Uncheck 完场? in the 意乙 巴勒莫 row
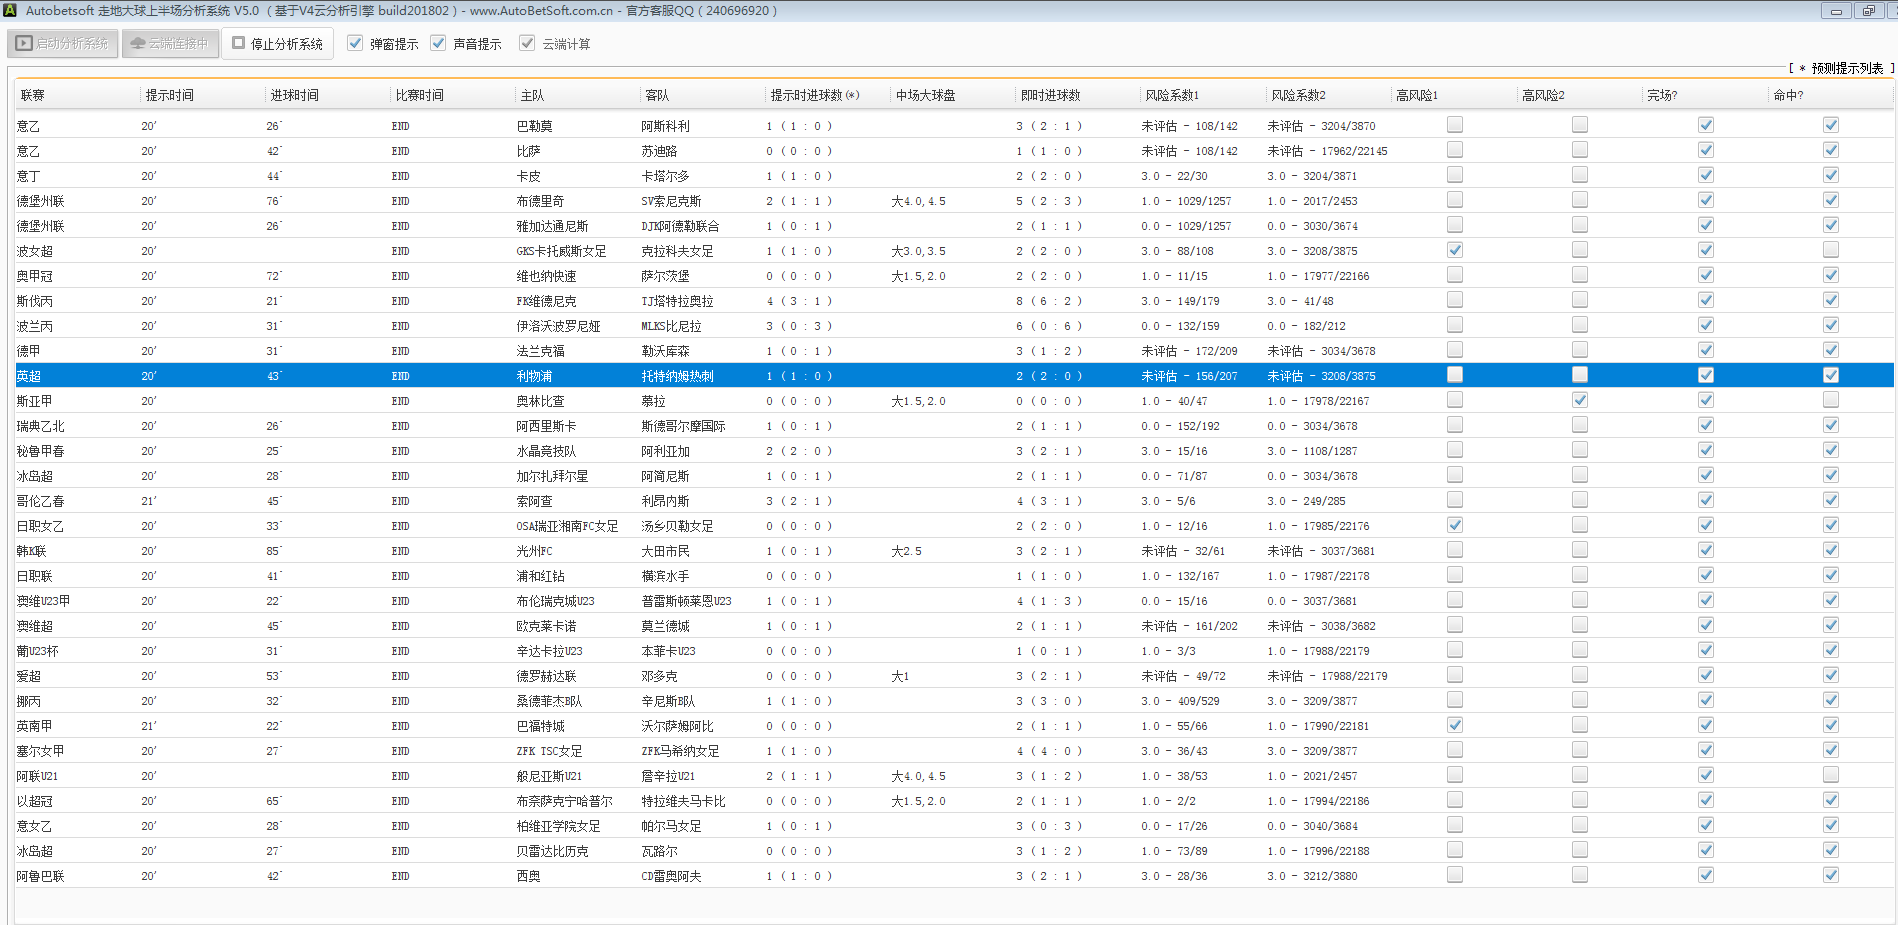 tap(1706, 125)
